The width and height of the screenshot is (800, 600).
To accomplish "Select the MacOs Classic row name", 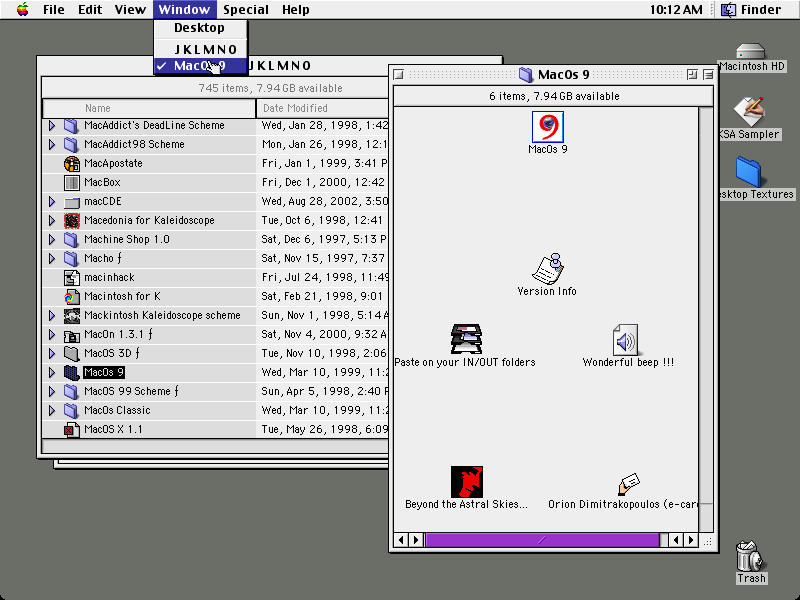I will (117, 410).
